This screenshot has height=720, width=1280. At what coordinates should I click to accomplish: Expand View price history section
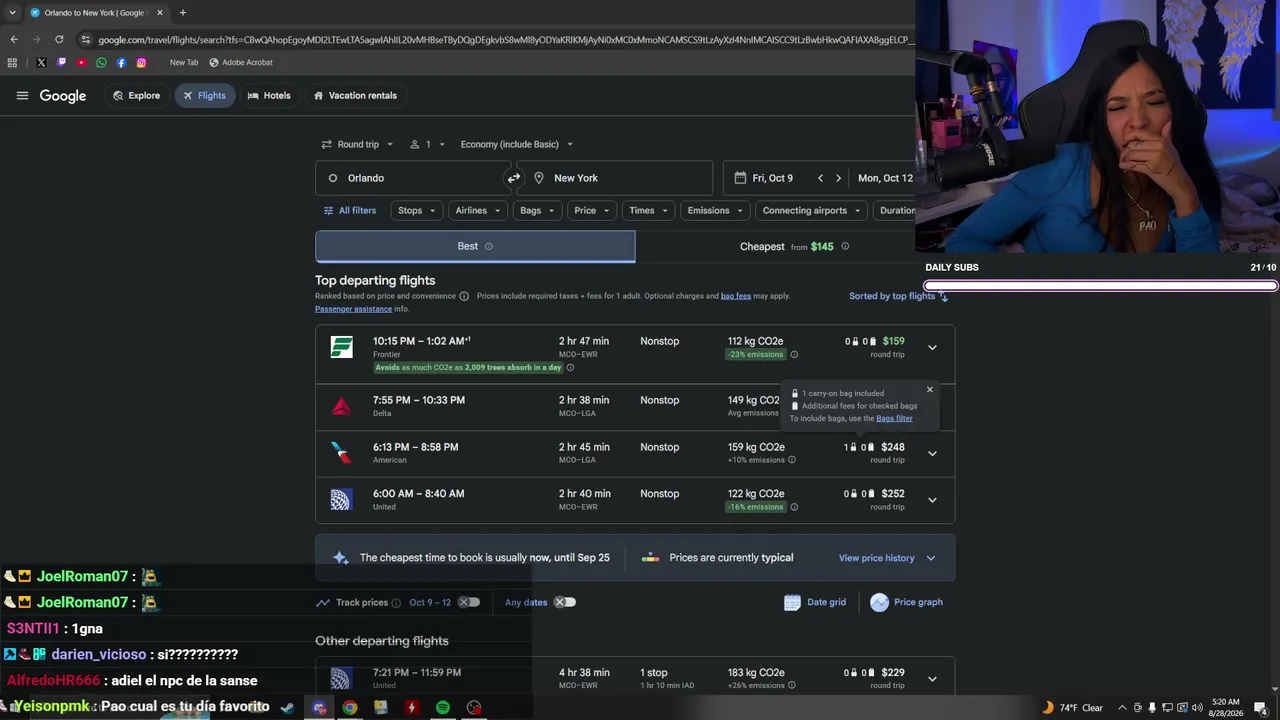(887, 558)
